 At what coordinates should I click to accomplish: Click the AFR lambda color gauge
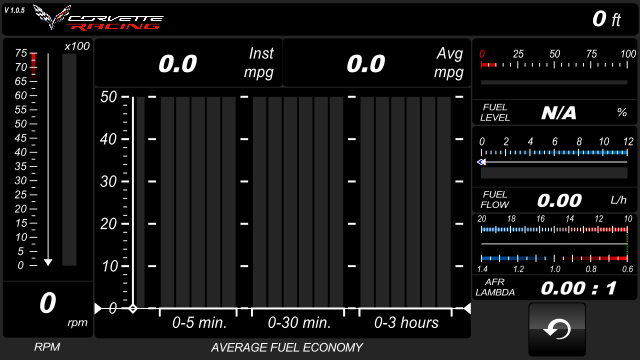tap(554, 244)
